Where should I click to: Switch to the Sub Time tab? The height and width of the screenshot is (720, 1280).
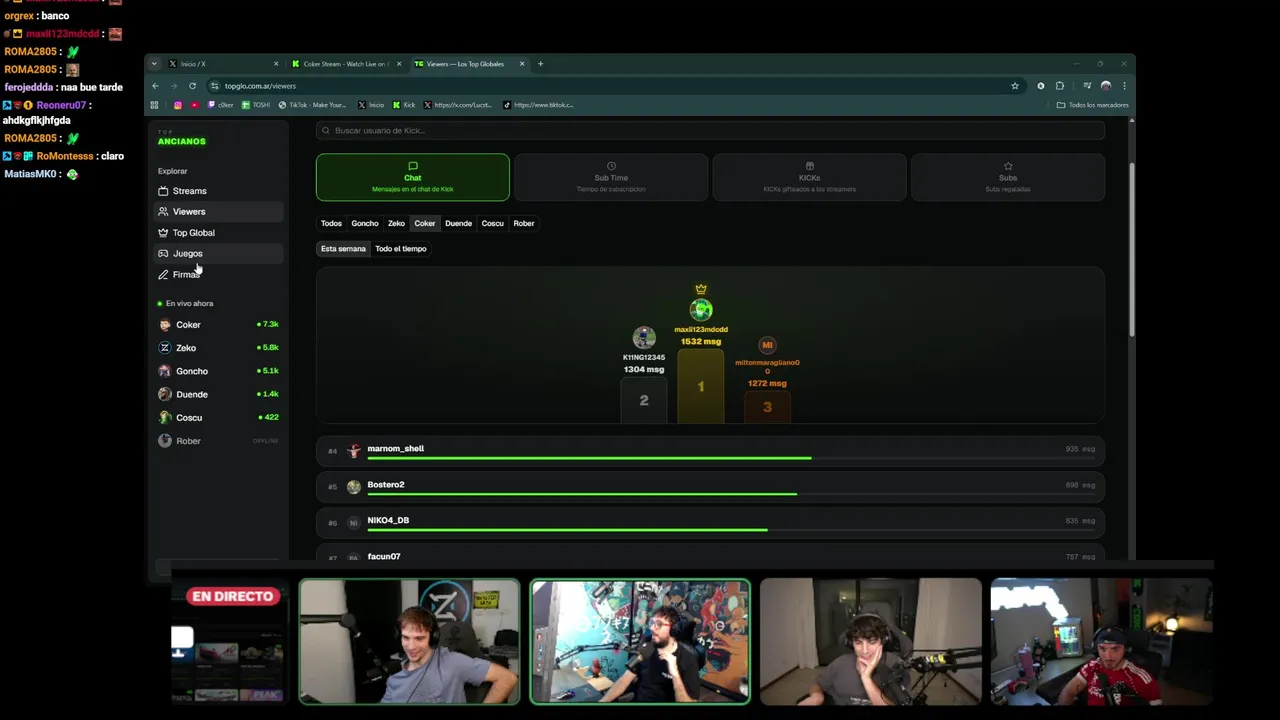pyautogui.click(x=611, y=177)
